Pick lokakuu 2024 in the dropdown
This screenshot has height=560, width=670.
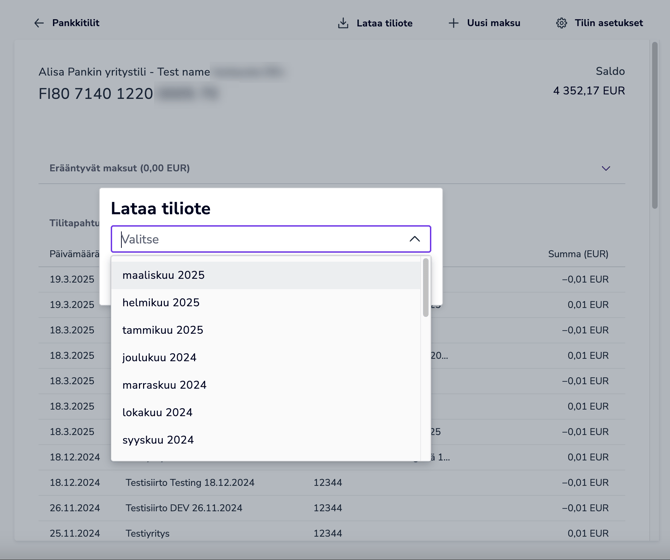pyautogui.click(x=157, y=412)
